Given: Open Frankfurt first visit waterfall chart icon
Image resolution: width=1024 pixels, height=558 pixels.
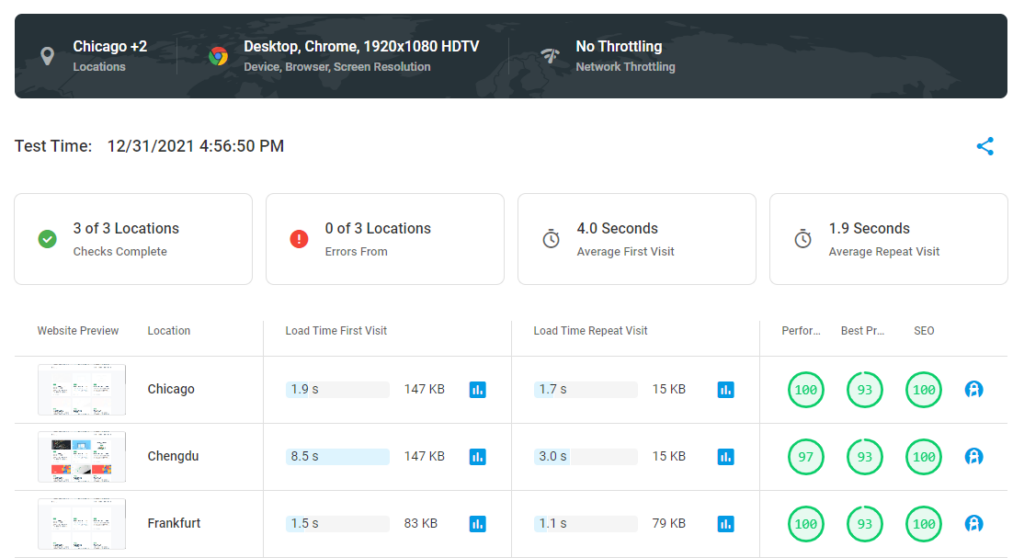Looking at the screenshot, I should pos(478,523).
